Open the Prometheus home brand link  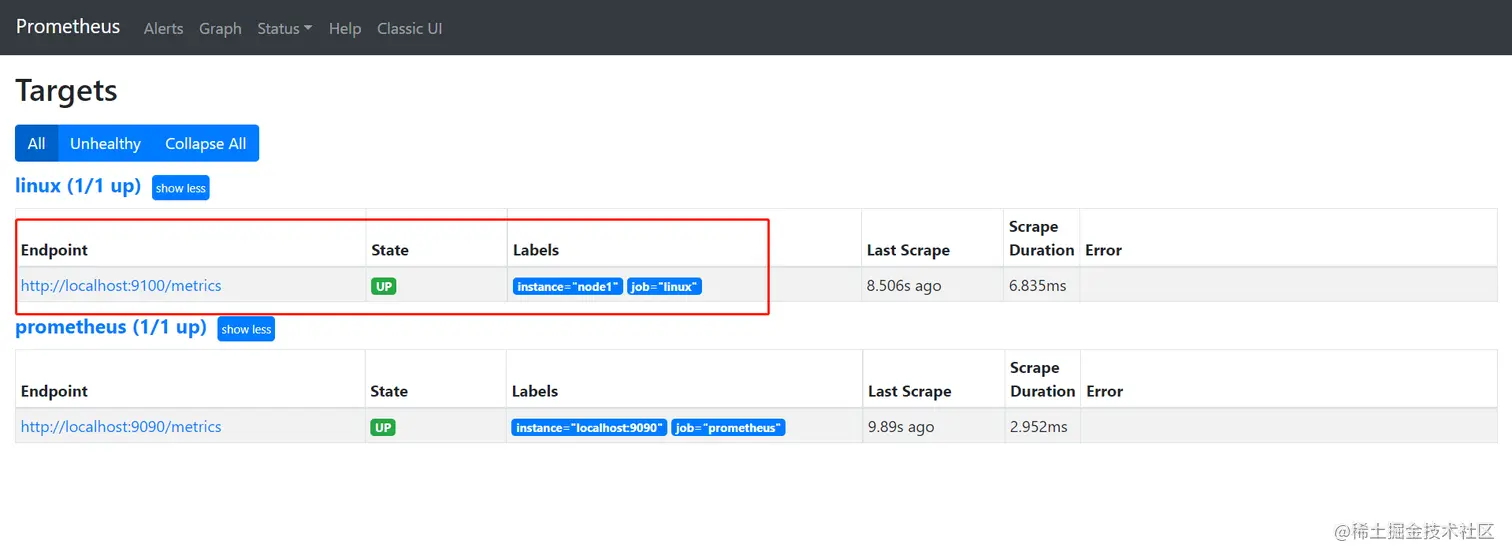[x=68, y=27]
